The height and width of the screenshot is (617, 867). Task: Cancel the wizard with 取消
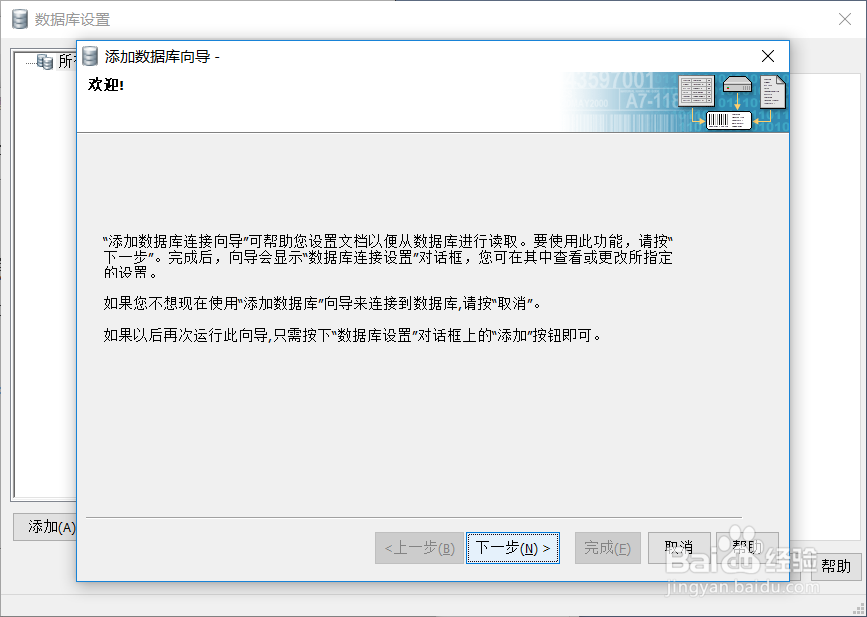point(679,548)
